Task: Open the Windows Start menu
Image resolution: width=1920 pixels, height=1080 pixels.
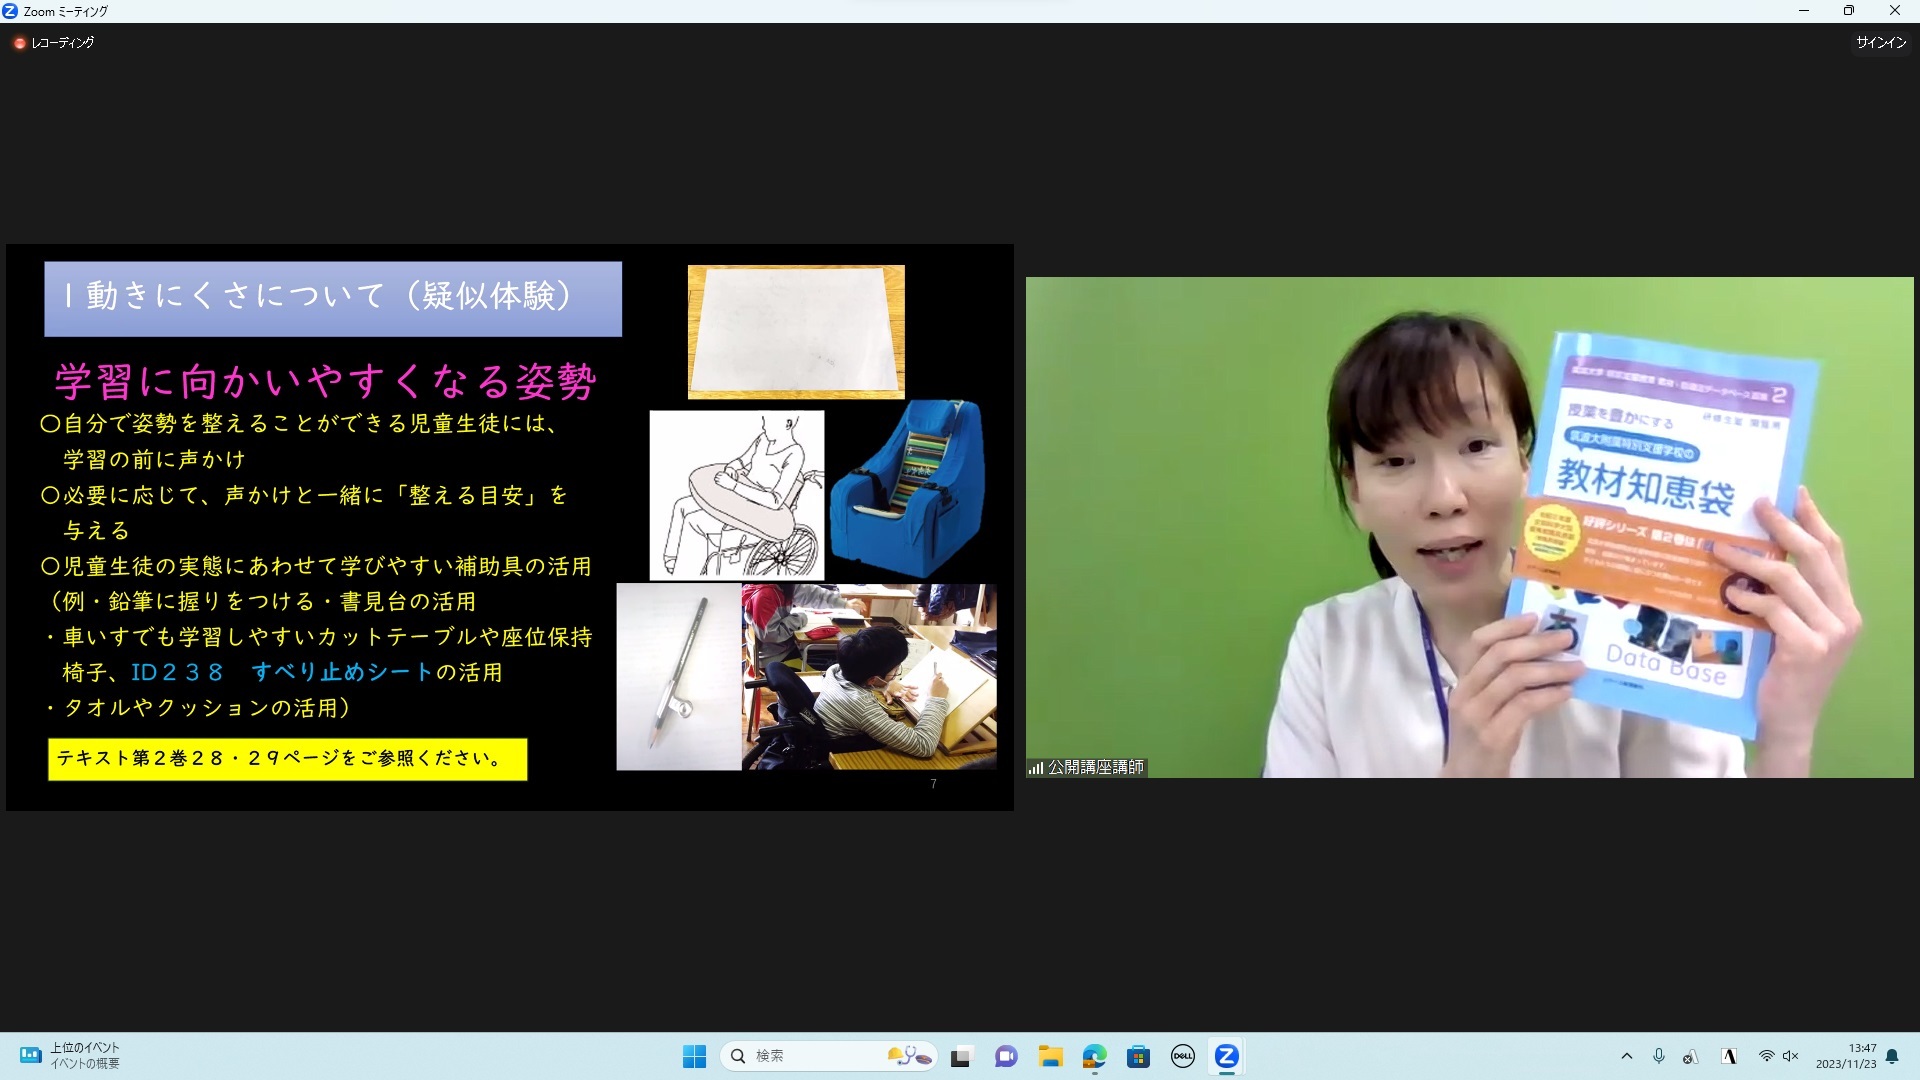Action: [694, 1056]
